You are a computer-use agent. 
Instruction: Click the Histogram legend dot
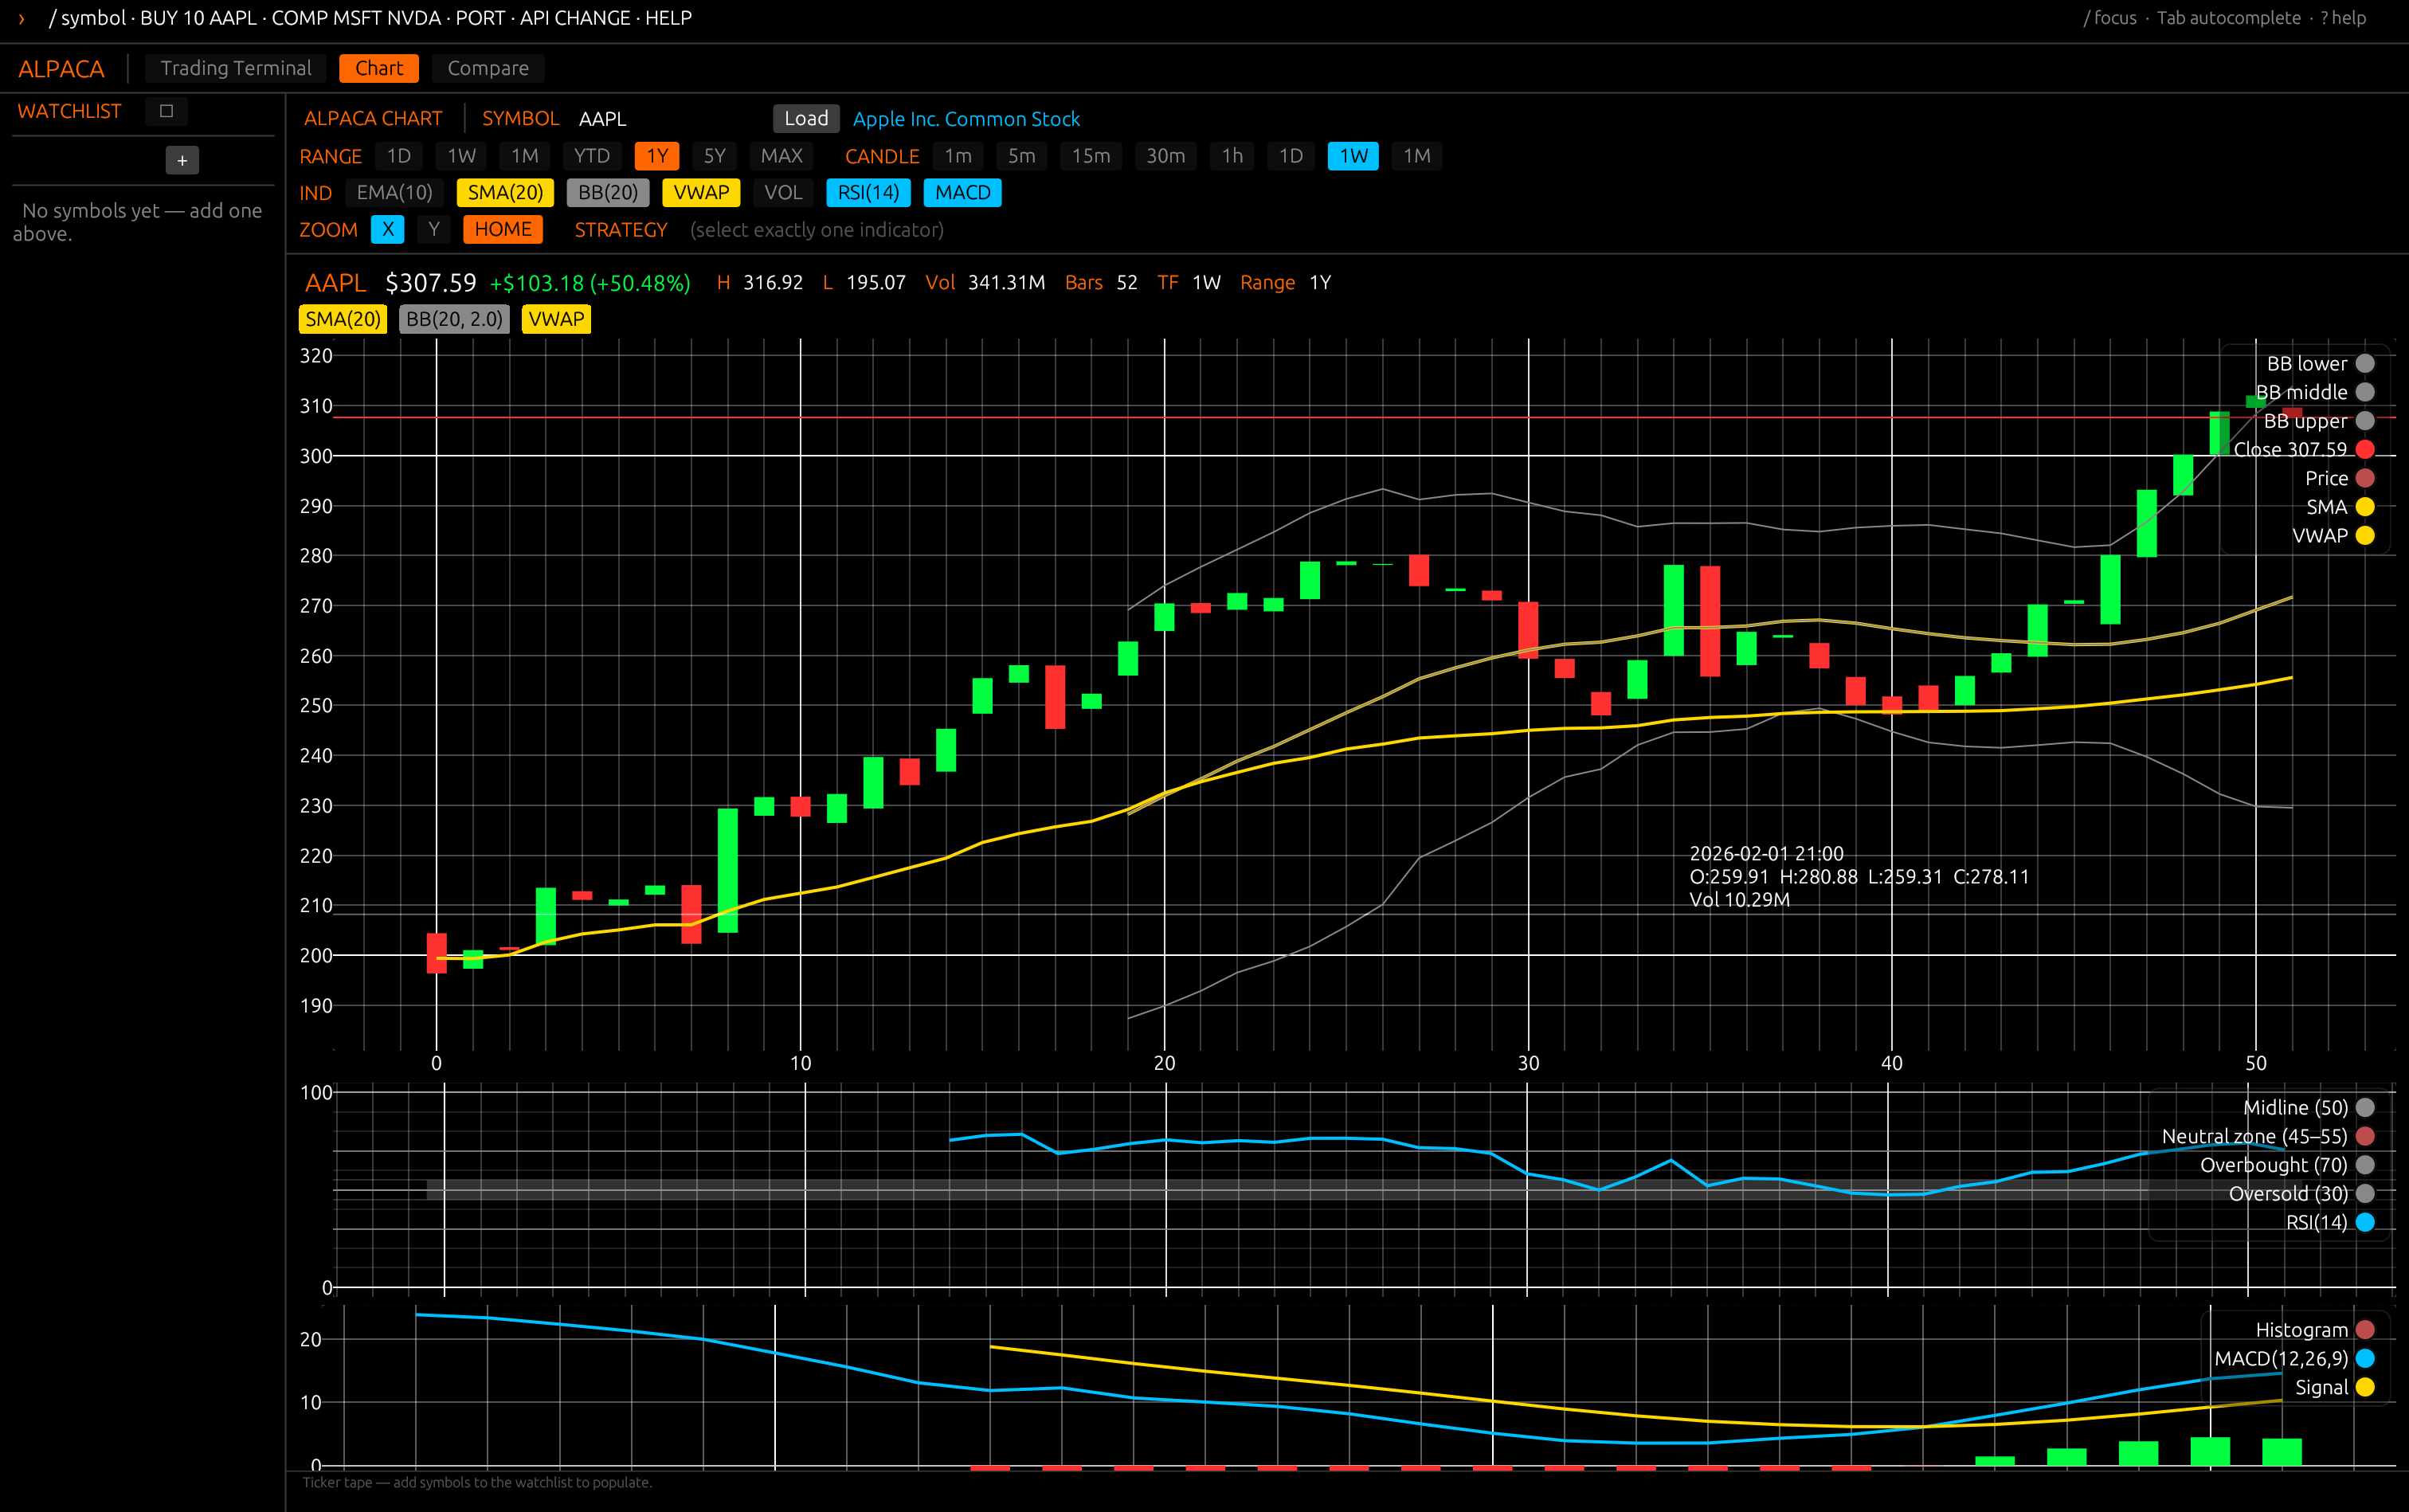click(2365, 1330)
